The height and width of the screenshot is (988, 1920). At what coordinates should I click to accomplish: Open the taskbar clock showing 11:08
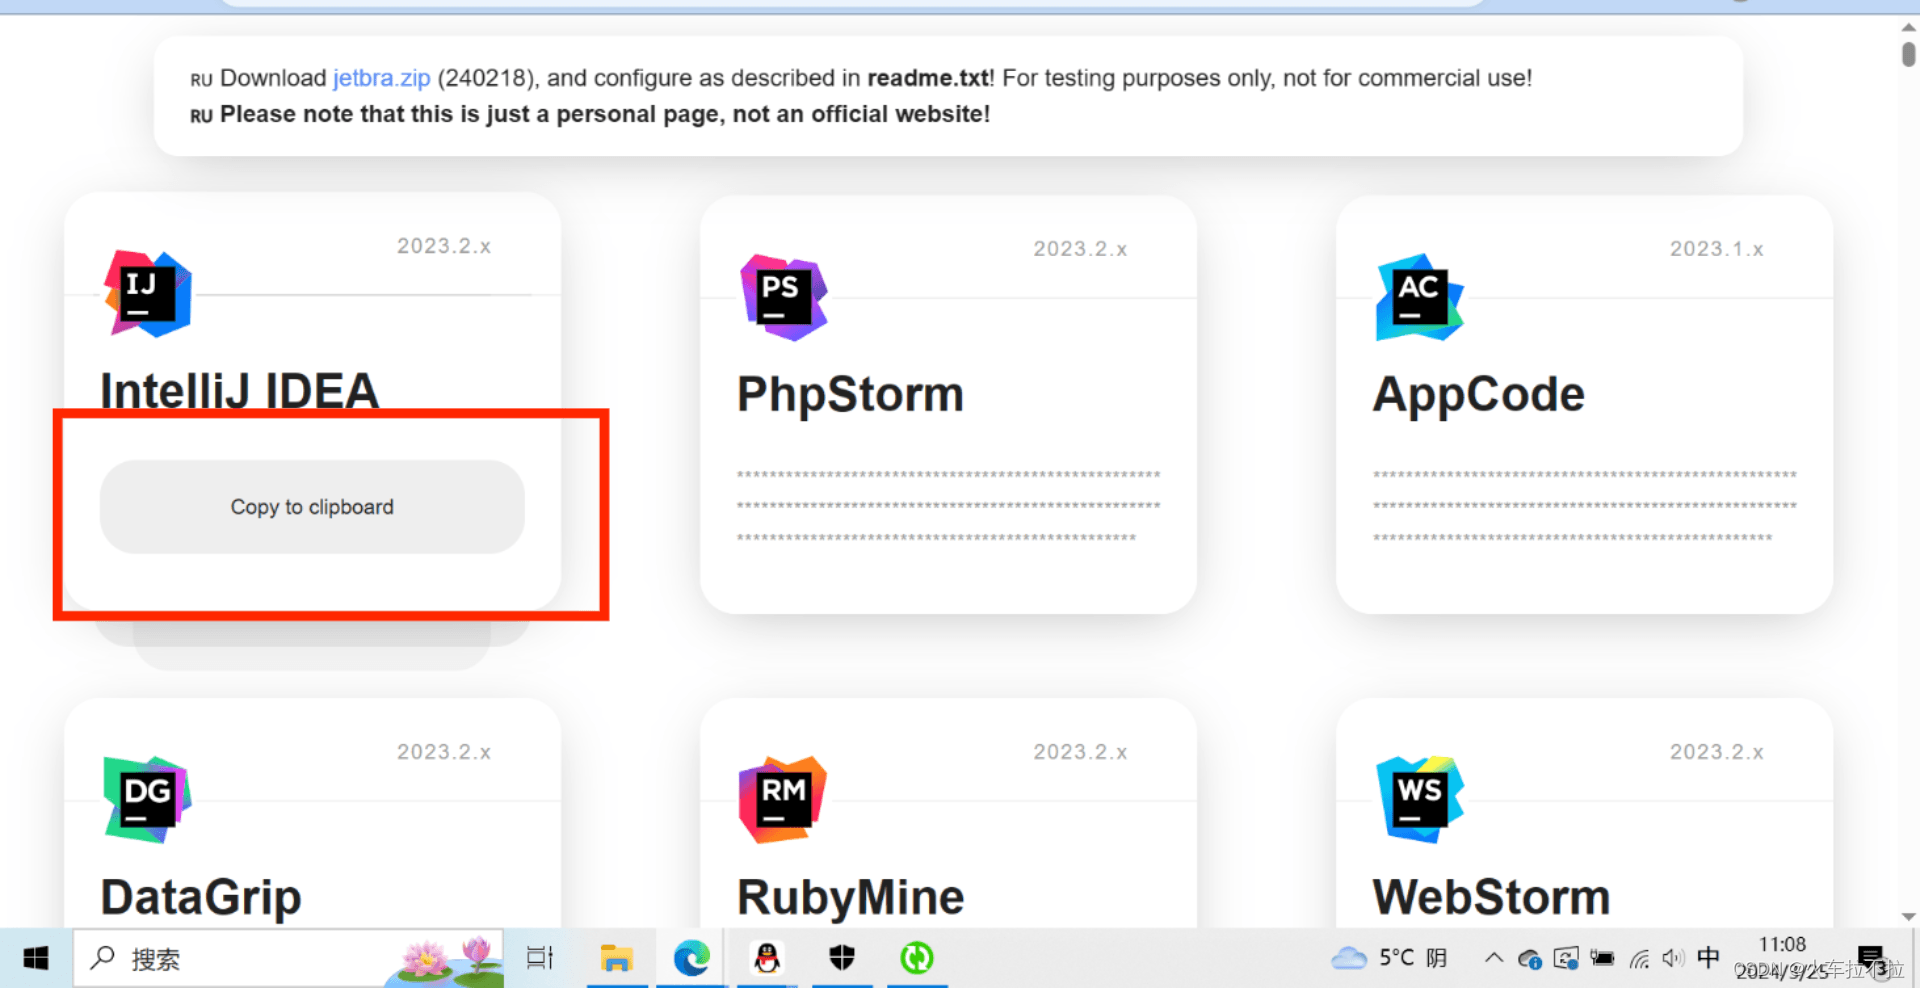(1783, 958)
